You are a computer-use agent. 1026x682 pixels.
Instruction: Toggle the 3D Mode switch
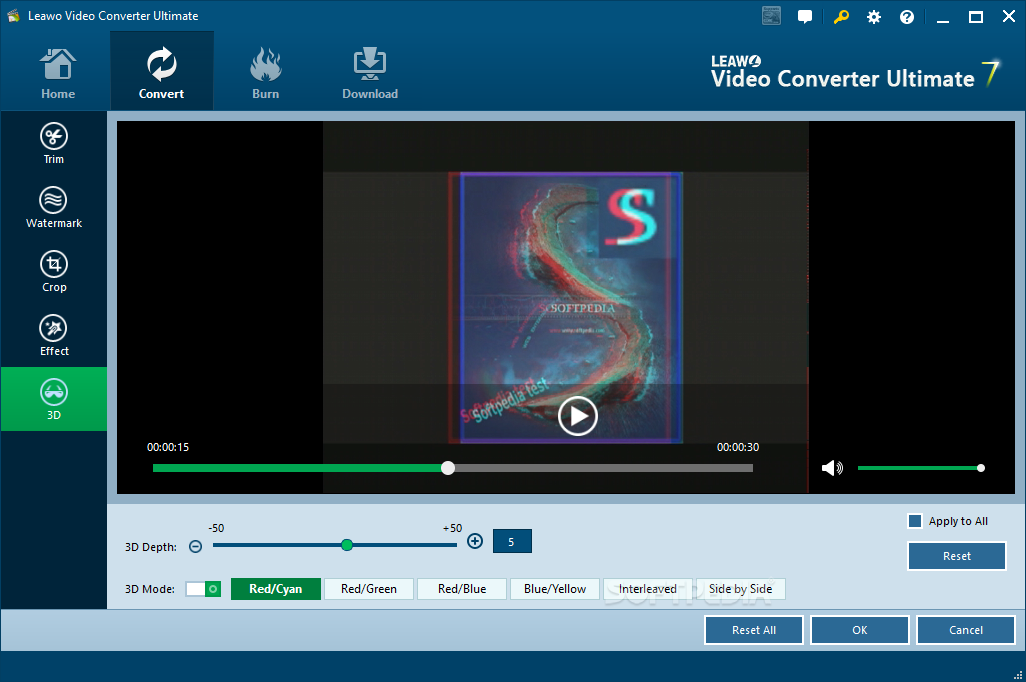point(203,589)
